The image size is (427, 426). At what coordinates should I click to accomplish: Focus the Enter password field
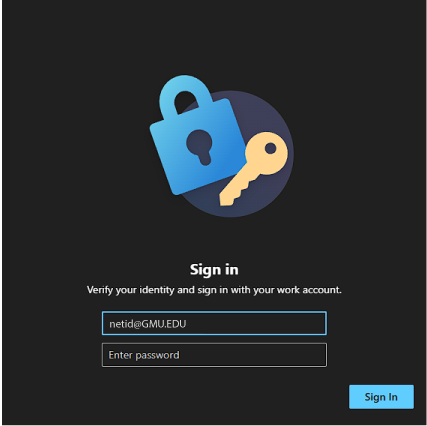[214, 355]
